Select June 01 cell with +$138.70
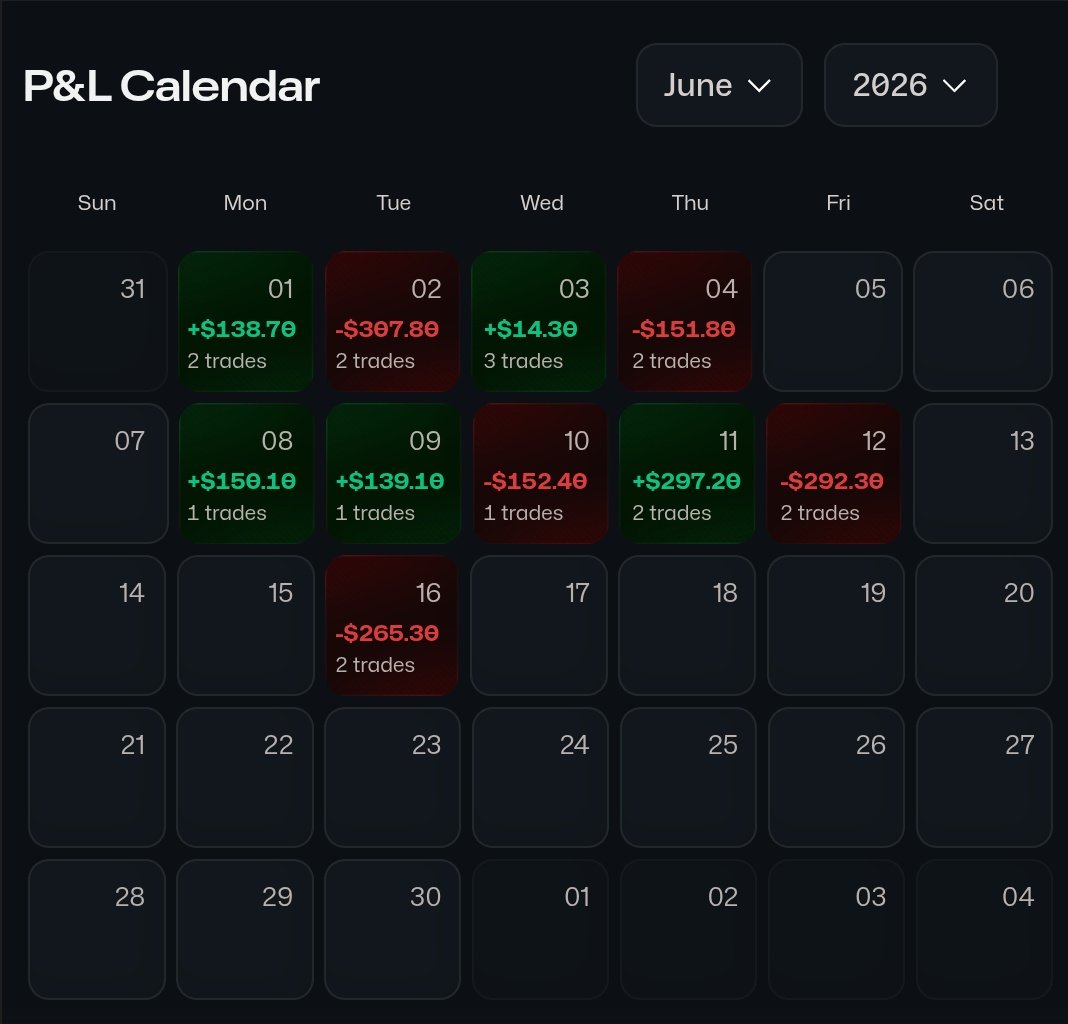Image resolution: width=1068 pixels, height=1024 pixels. tap(245, 322)
